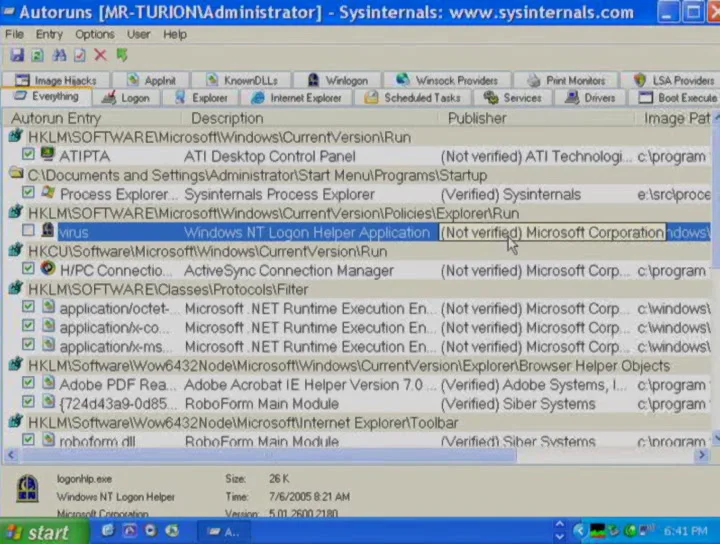The width and height of the screenshot is (720, 544).
Task: Click the Find binoculars icon
Action: (58, 55)
